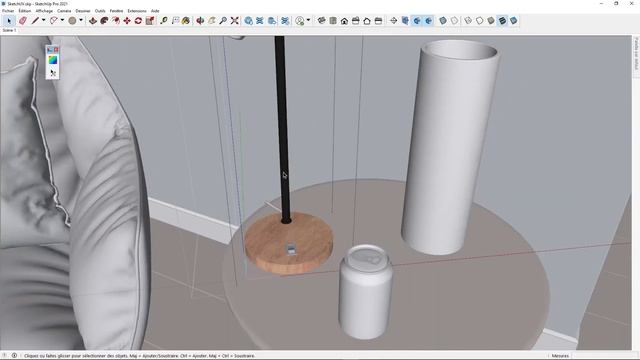640x360 pixels.
Task: Activate the Rotate tool
Action: click(x=138, y=20)
